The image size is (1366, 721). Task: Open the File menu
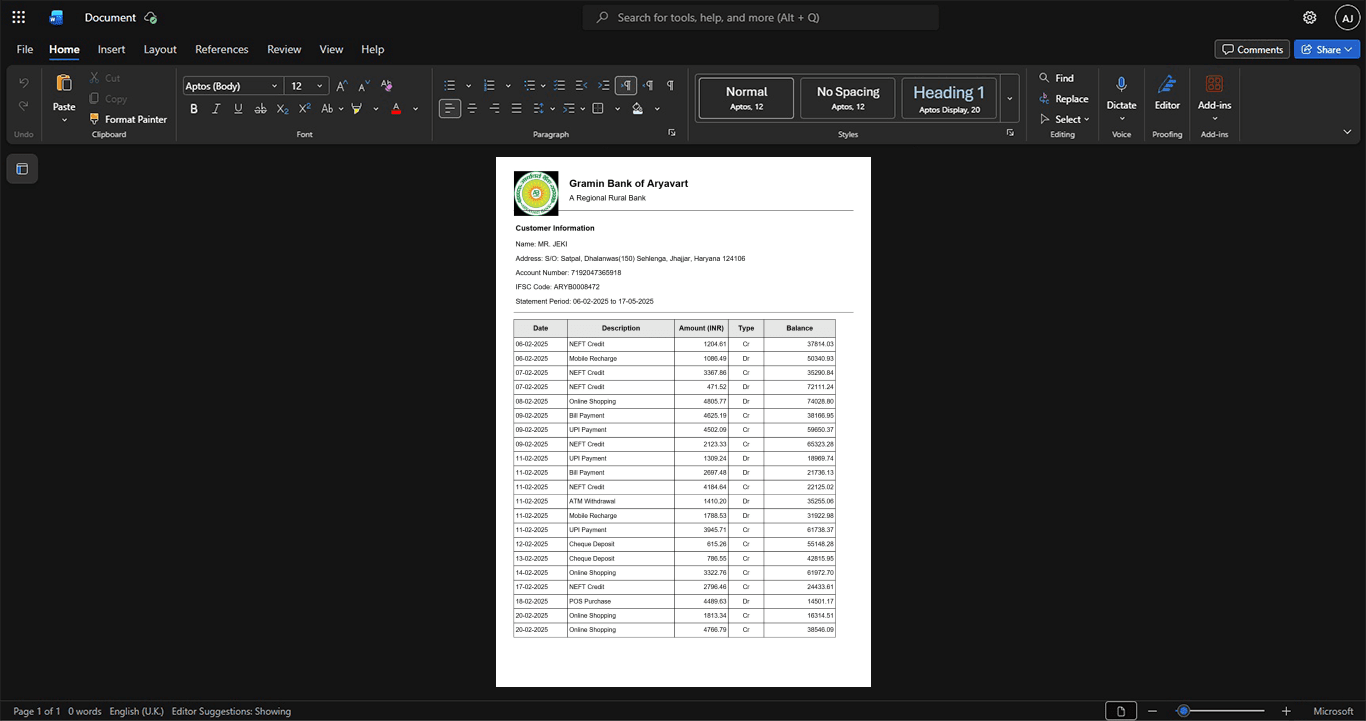[x=25, y=49]
